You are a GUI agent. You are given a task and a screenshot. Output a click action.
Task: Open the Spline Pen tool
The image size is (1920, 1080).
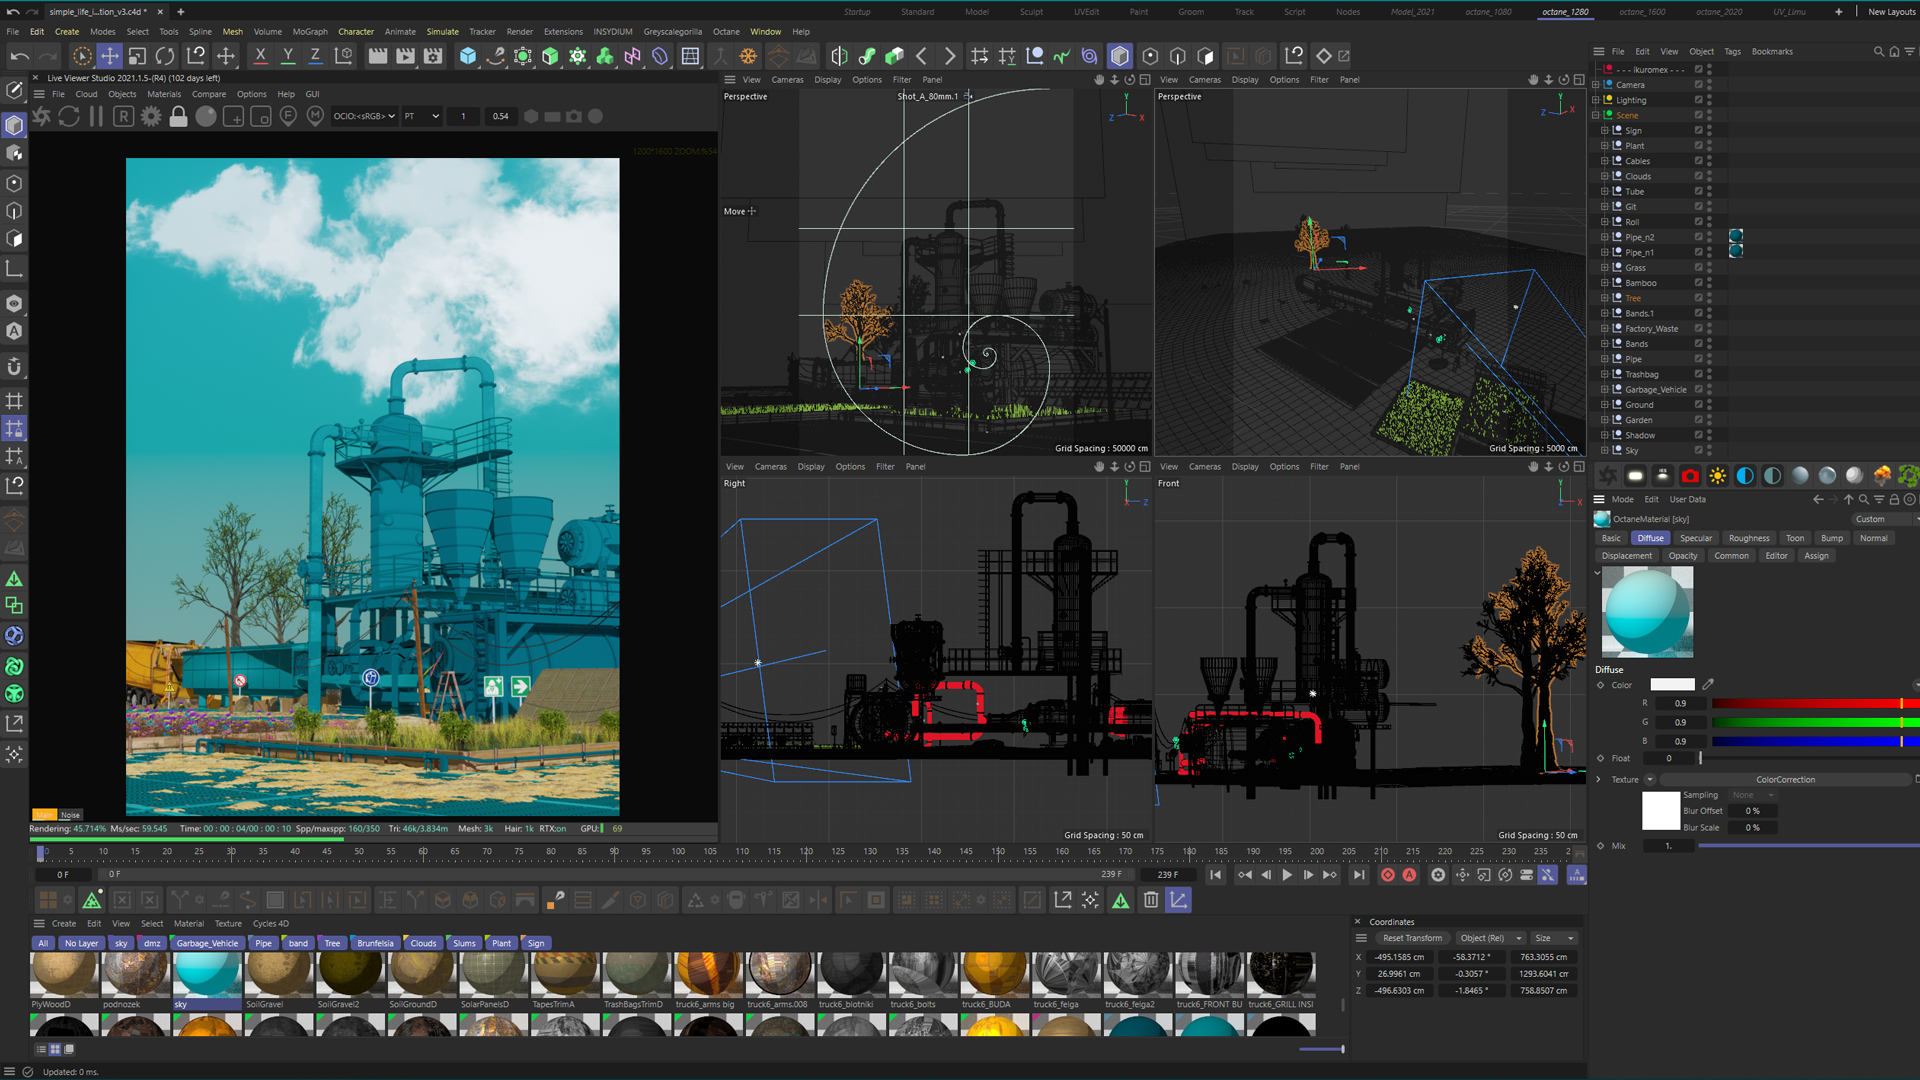pyautogui.click(x=495, y=56)
